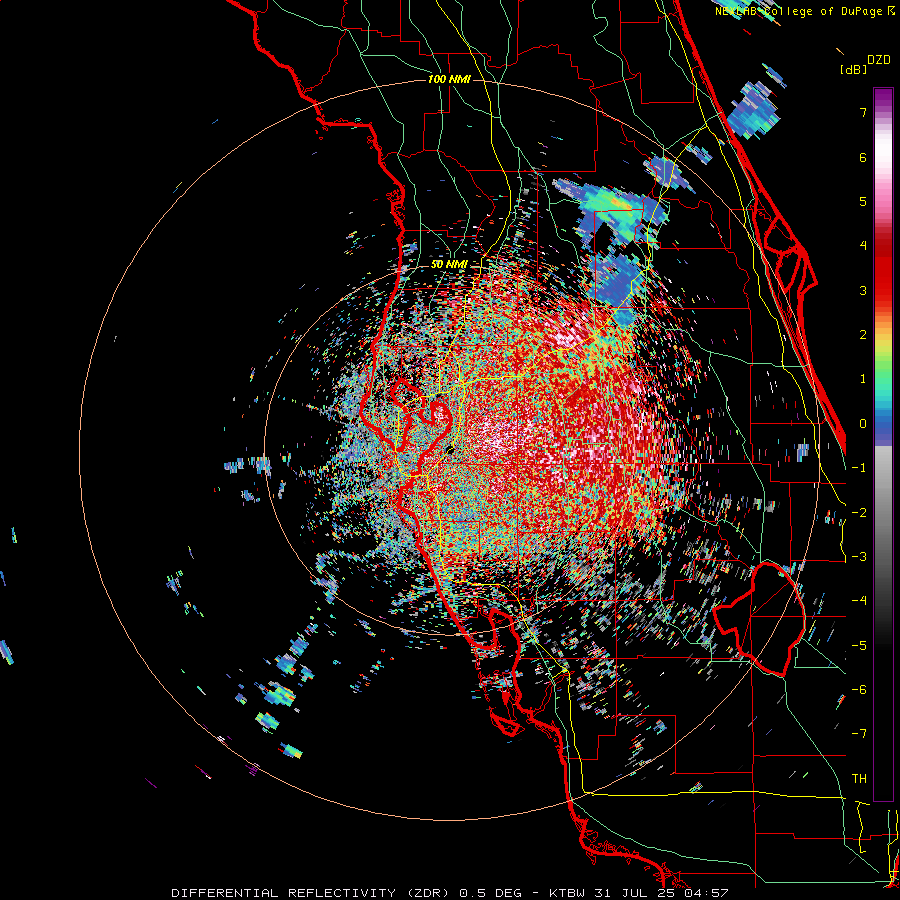Select the 4 value on the scale
Screen dimensions: 900x900
pos(863,246)
